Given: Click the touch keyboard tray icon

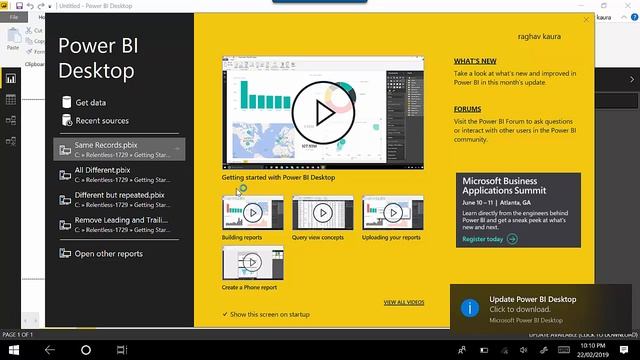Looking at the screenshot, I should pyautogui.click(x=564, y=350).
